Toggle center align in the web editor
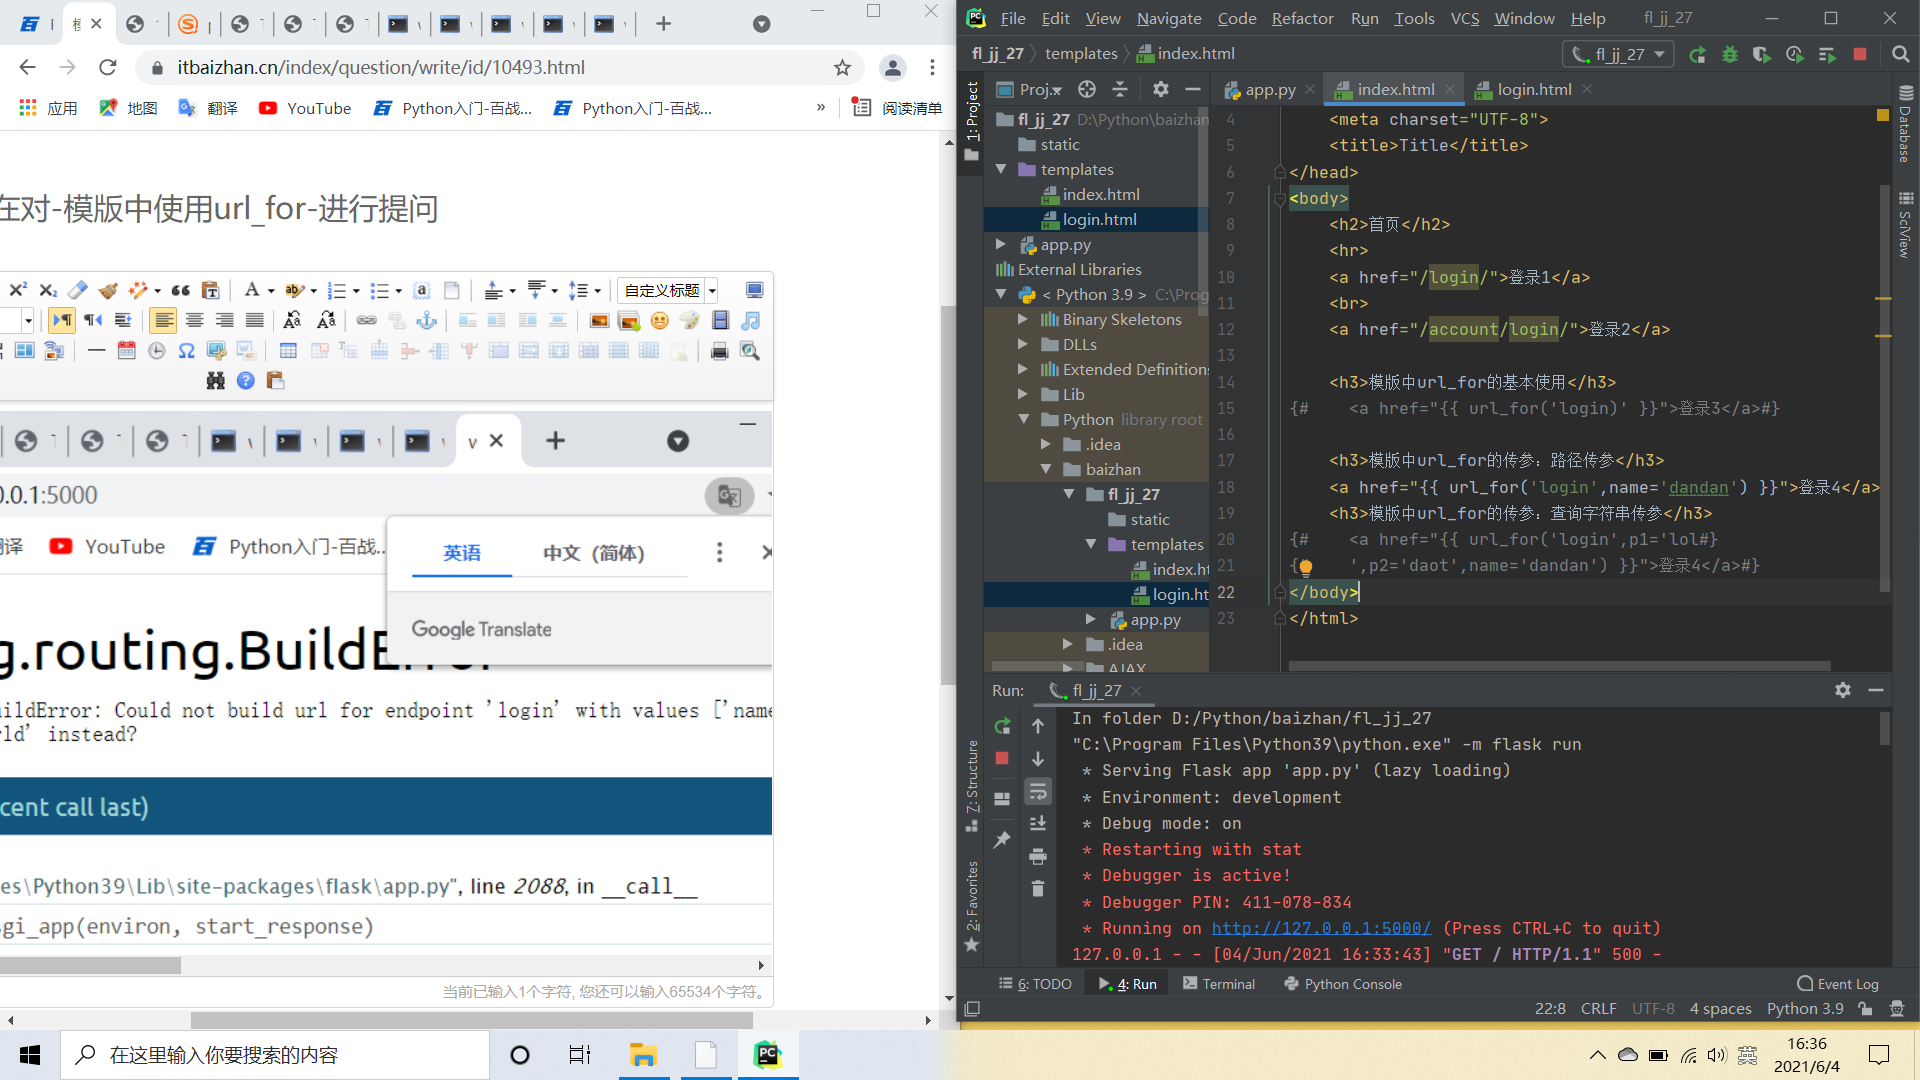This screenshot has width=1920, height=1080. [195, 320]
